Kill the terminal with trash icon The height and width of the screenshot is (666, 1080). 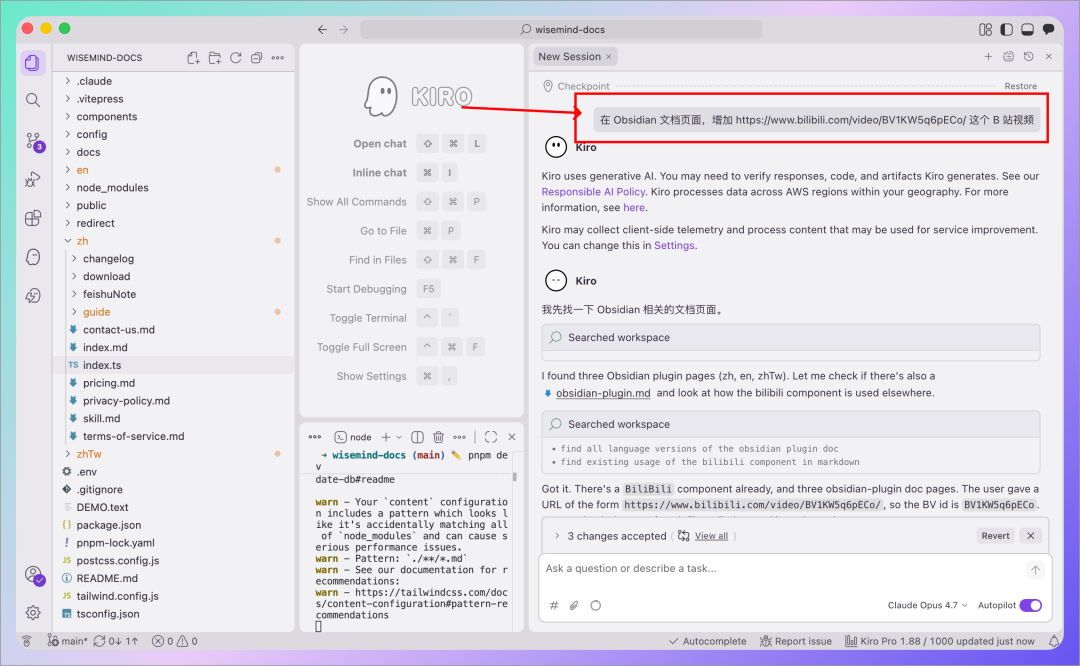point(438,437)
